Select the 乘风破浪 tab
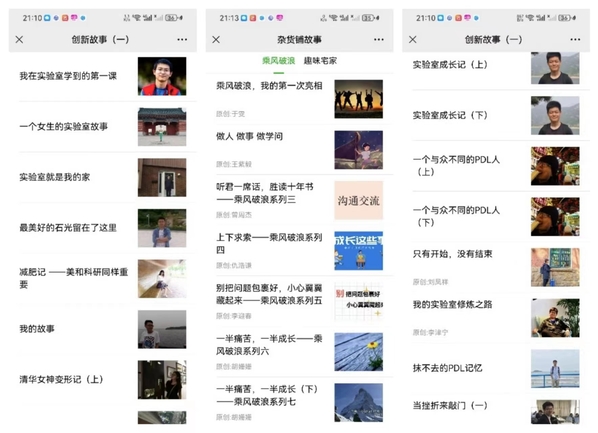Image resolution: width=598 pixels, height=433 pixels. [278, 61]
